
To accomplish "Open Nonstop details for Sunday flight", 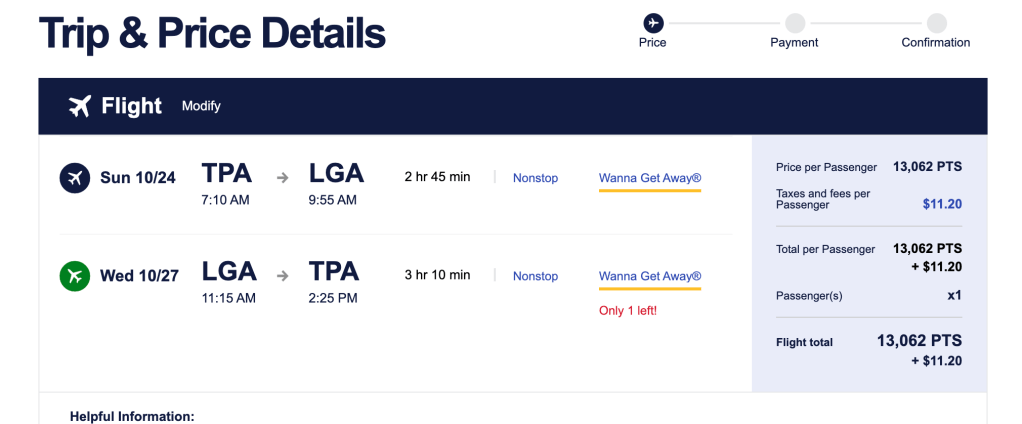I will [x=535, y=178].
